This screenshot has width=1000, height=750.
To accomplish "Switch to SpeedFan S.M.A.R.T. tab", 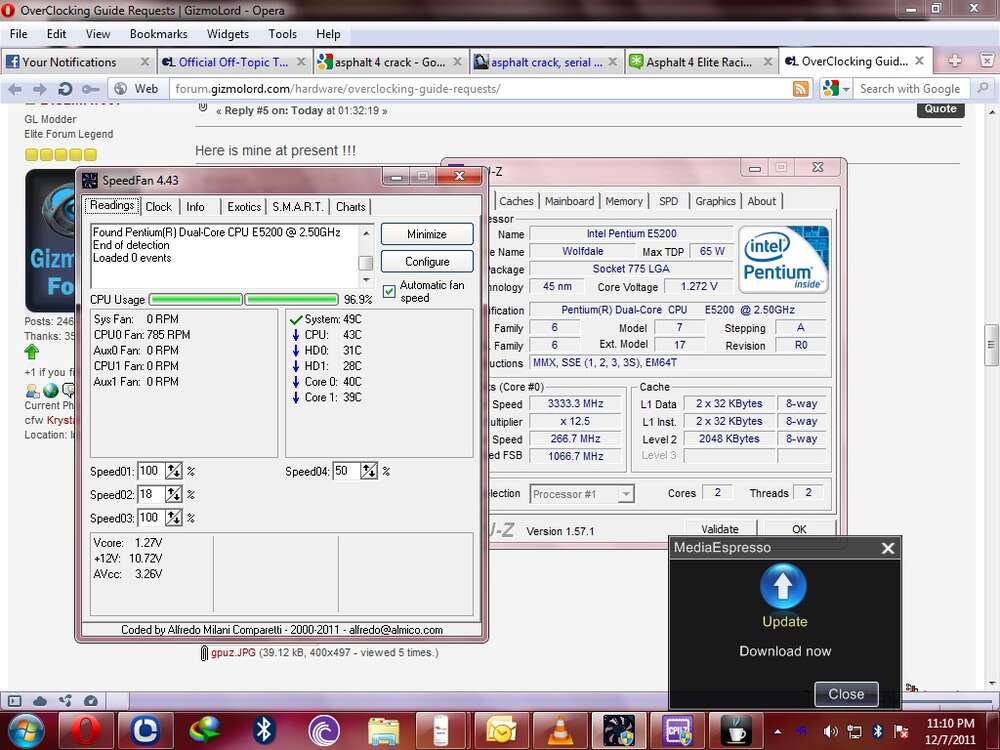I will (x=297, y=207).
